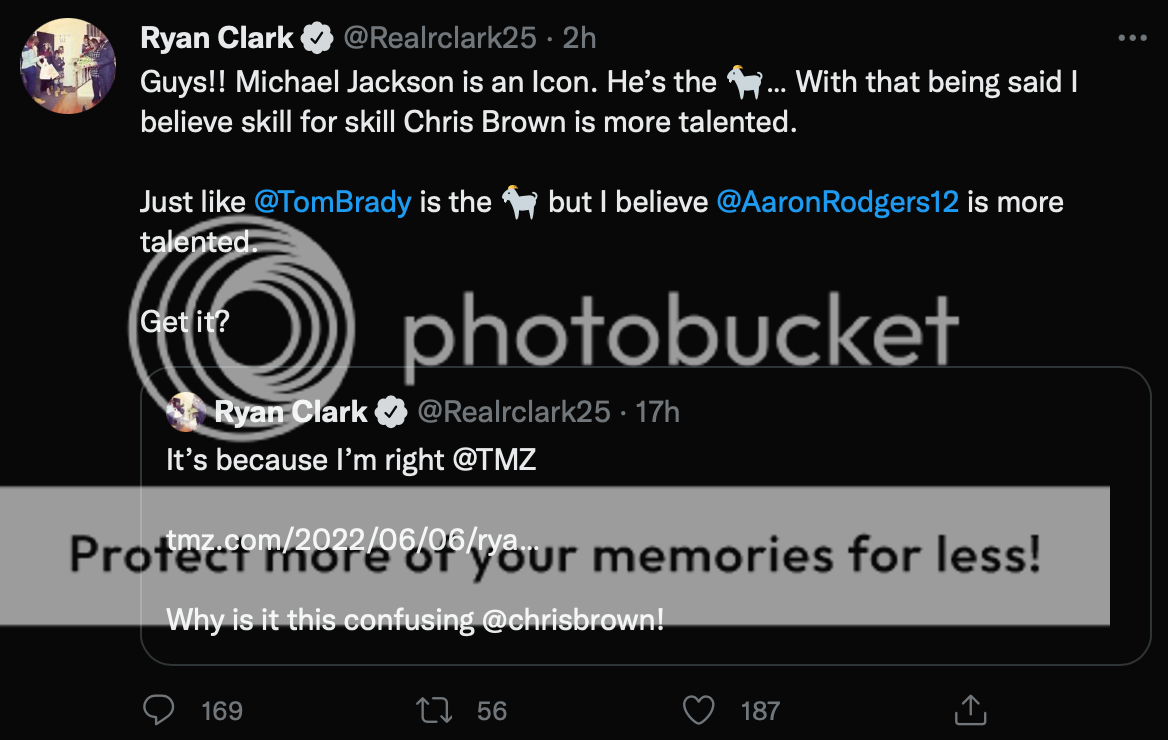Click the first goat emoji after "He's the"

click(x=743, y=82)
